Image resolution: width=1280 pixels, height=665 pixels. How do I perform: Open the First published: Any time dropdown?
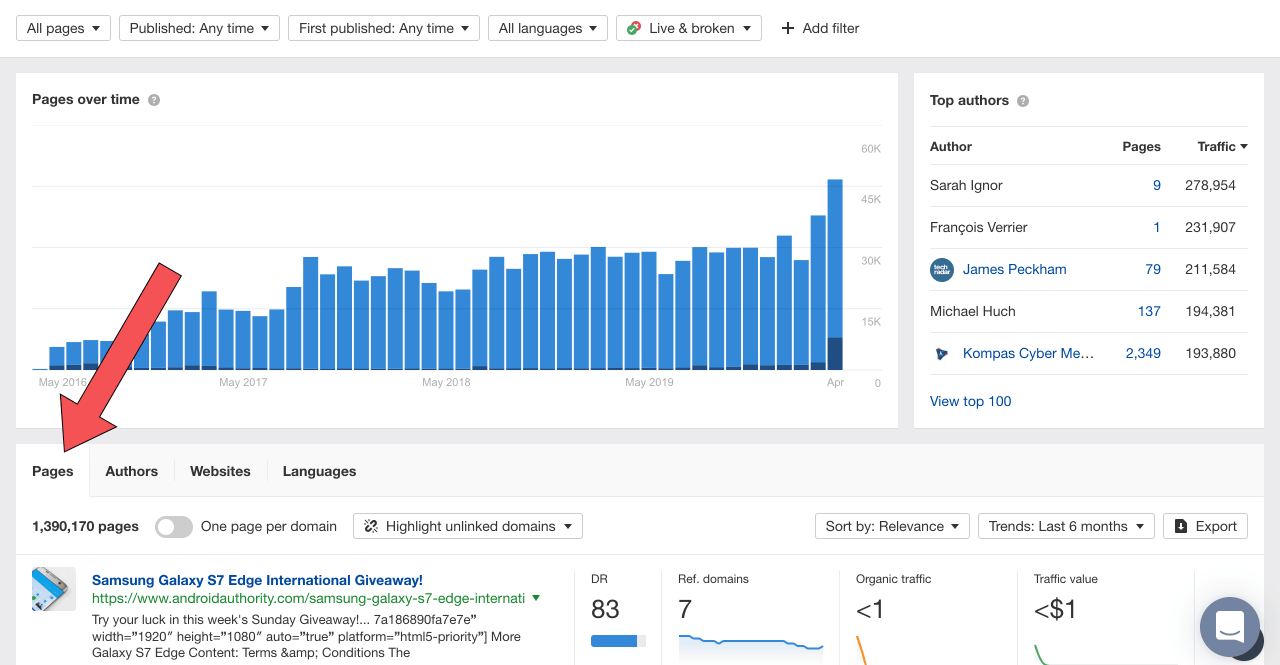[x=384, y=28]
